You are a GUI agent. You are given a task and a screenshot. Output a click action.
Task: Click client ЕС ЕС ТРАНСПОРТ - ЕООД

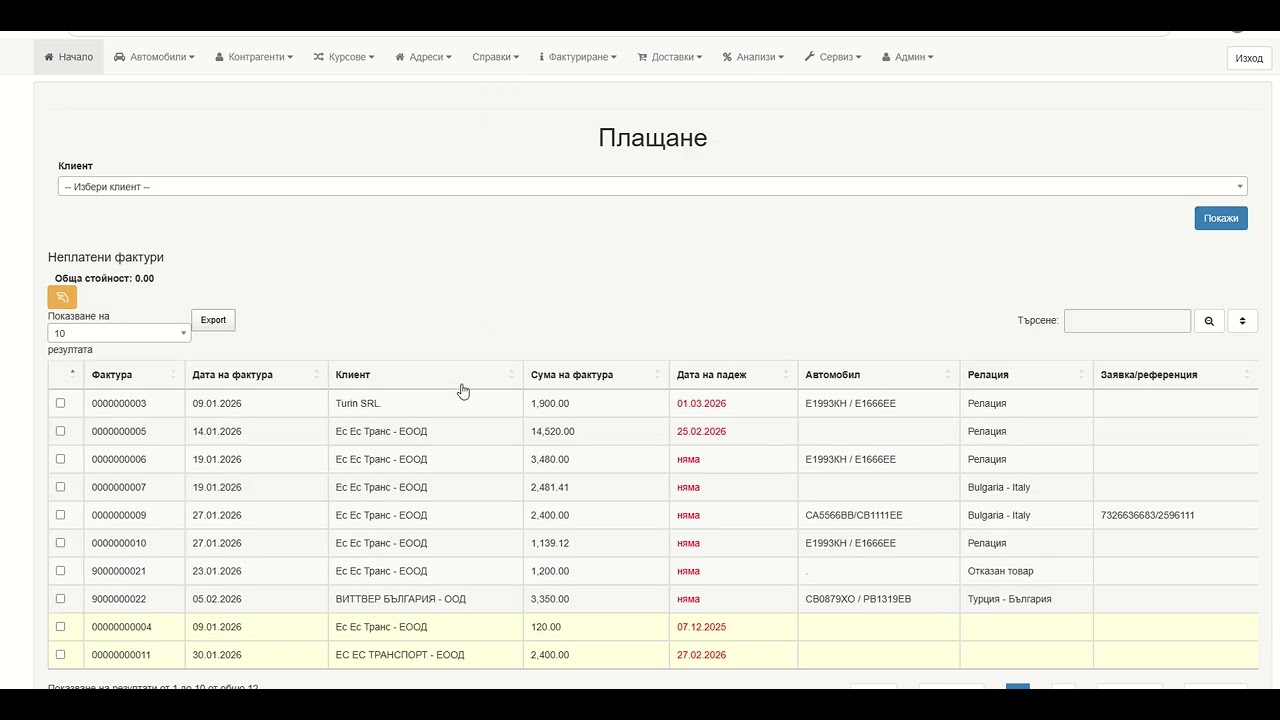(x=400, y=655)
